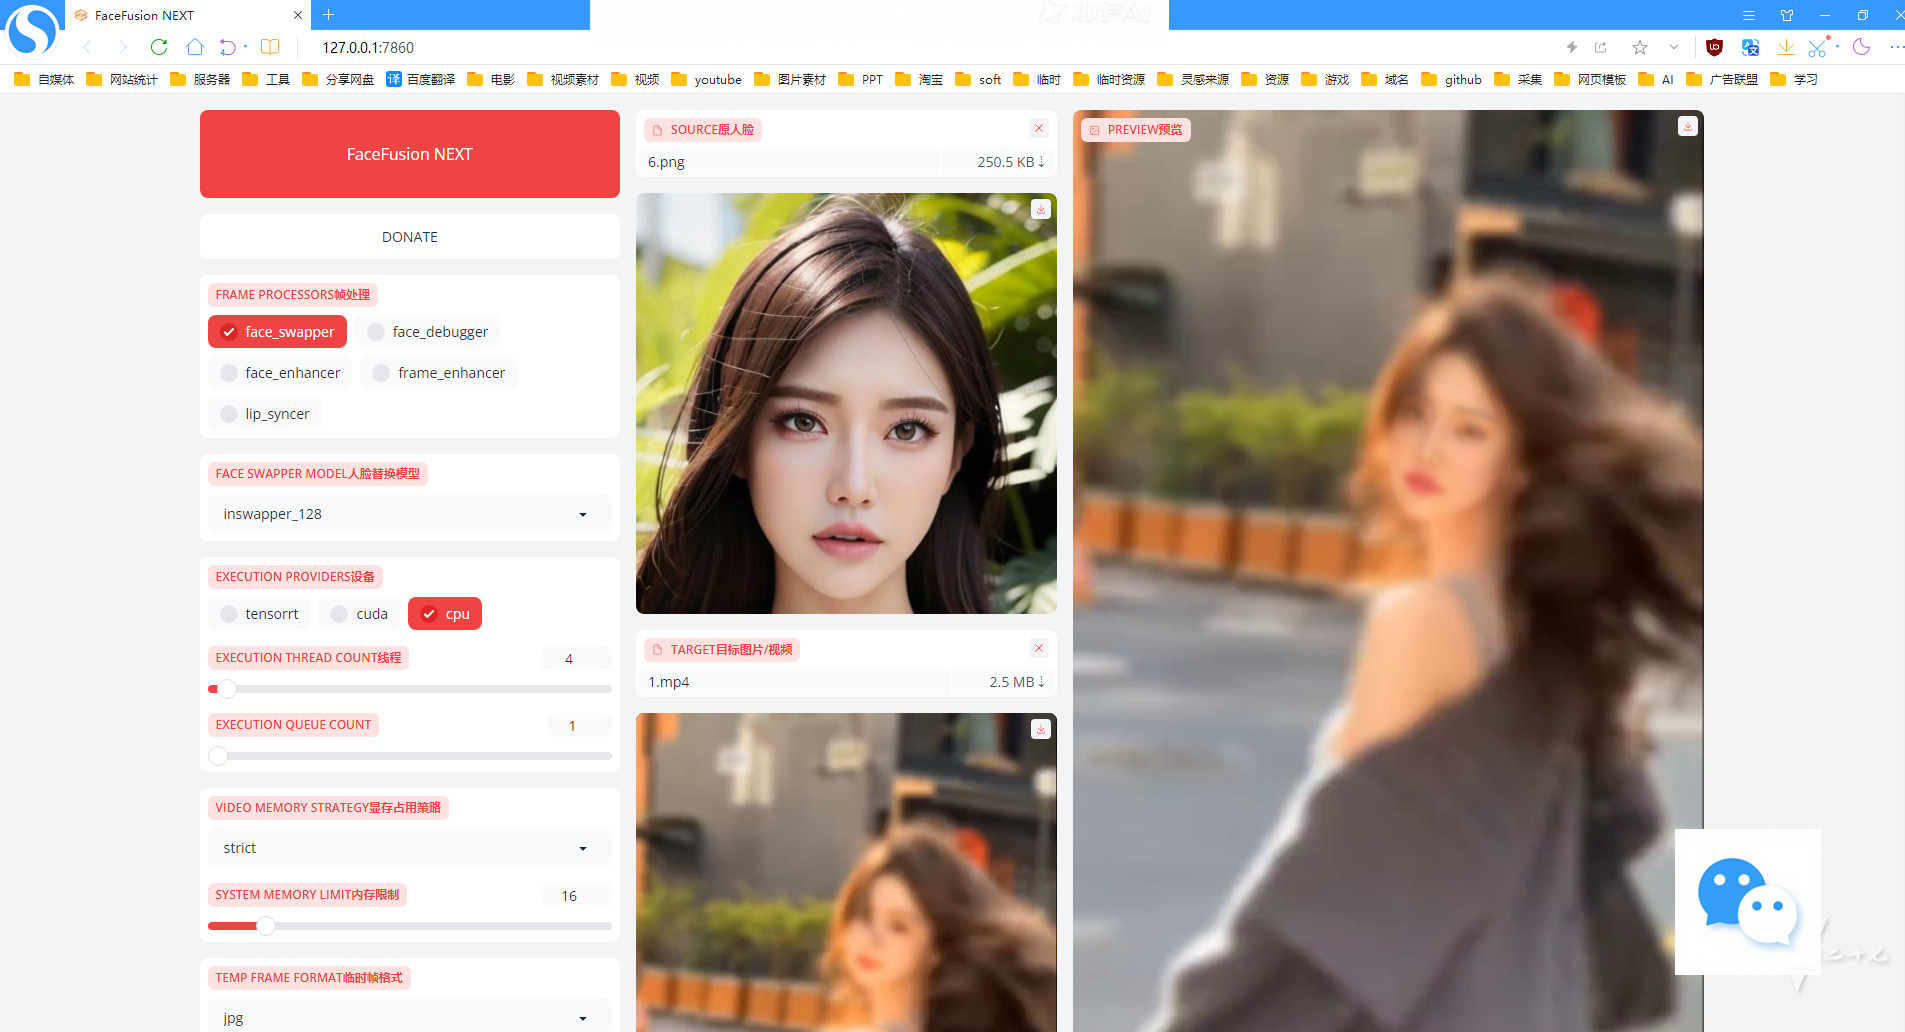Click the source face portrait image
1905x1032 pixels.
point(846,403)
